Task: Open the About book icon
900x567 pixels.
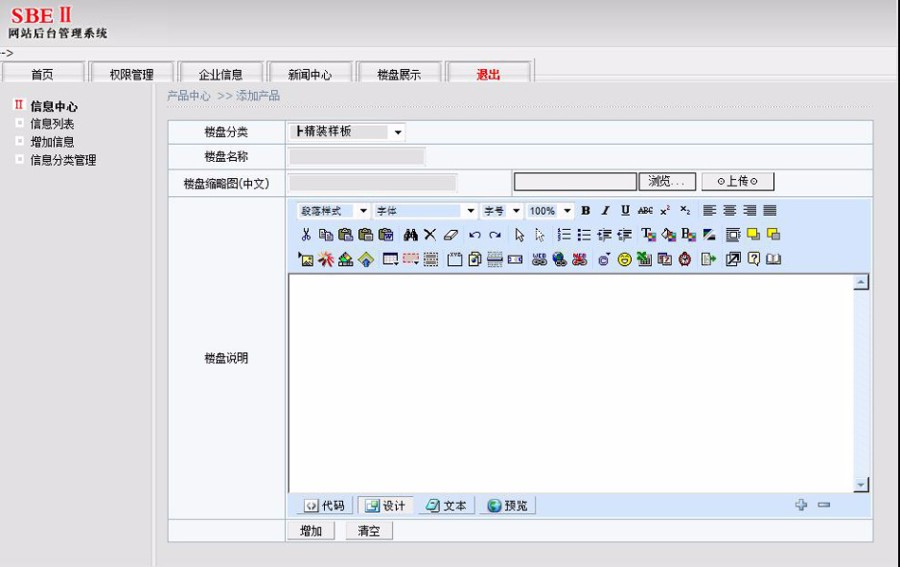Action: point(773,259)
